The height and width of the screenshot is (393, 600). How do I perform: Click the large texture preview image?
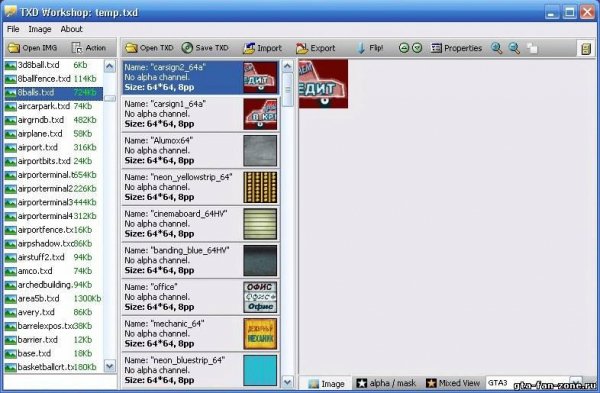pyautogui.click(x=323, y=84)
